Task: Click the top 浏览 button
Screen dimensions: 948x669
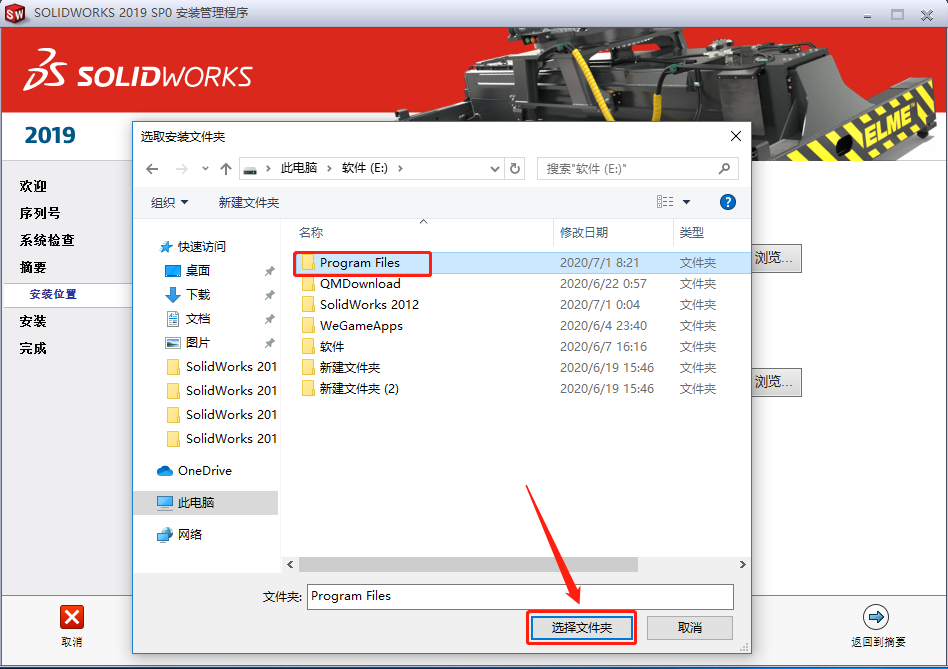Action: pos(777,258)
